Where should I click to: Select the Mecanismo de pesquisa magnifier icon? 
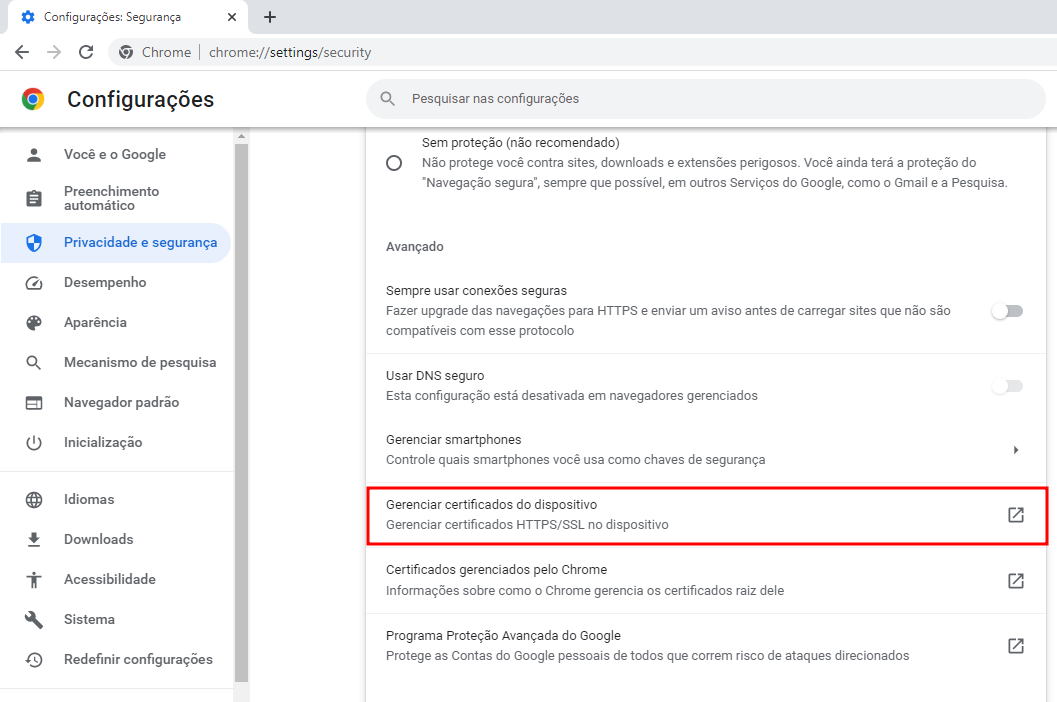click(34, 362)
